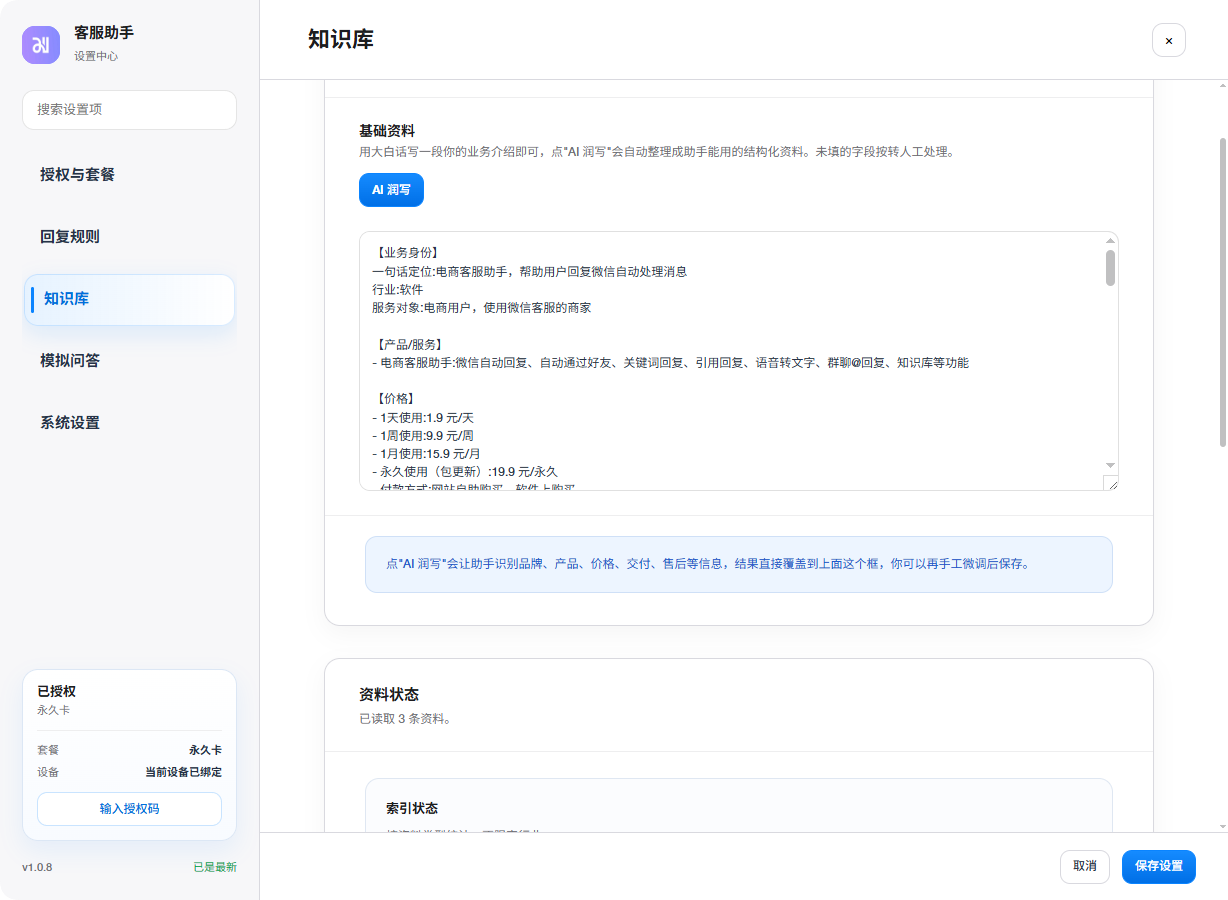Click the 搜索设置项 search field
Screen dimensions: 1228x900
point(129,110)
